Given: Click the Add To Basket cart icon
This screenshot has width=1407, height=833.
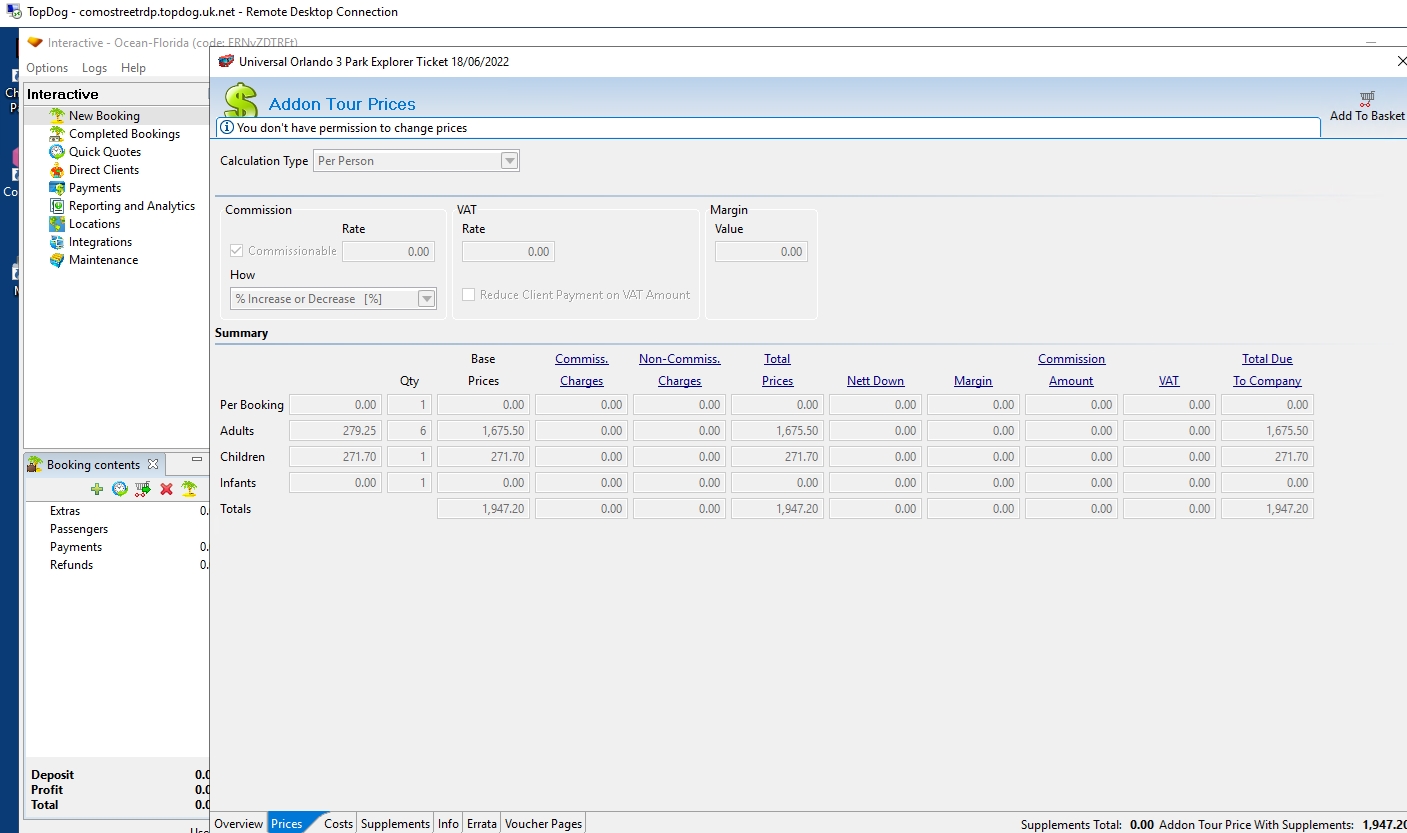Looking at the screenshot, I should (x=1366, y=99).
